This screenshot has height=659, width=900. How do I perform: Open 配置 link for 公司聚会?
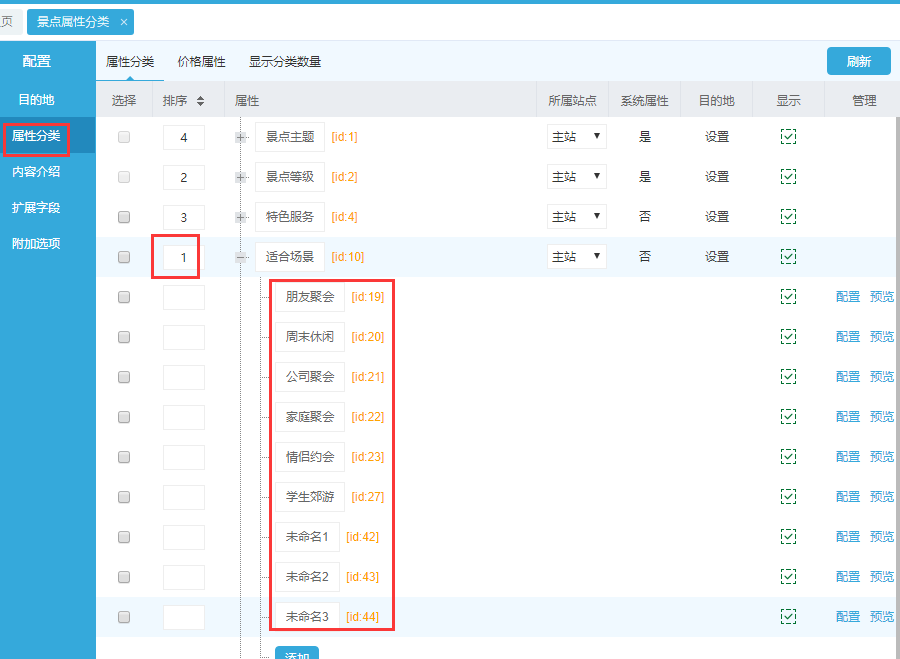[x=847, y=377]
